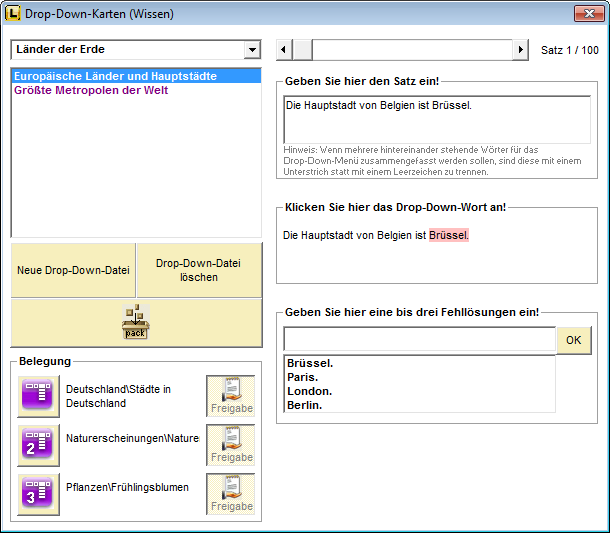Click purple slot 2 assignment icon
The width and height of the screenshot is (610, 533).
pos(39,445)
